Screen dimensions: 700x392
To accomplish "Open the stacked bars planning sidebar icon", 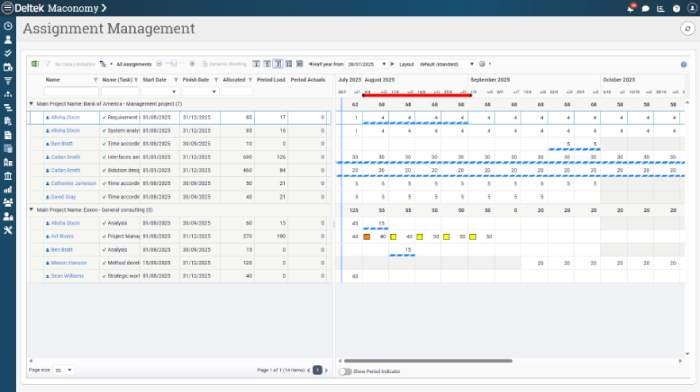I will tap(8, 108).
